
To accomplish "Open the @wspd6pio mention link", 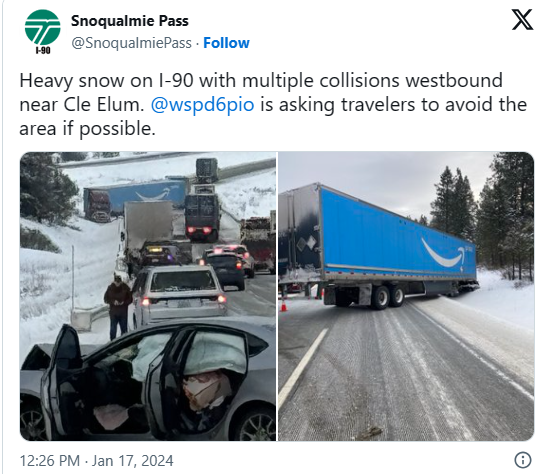I will pos(202,104).
